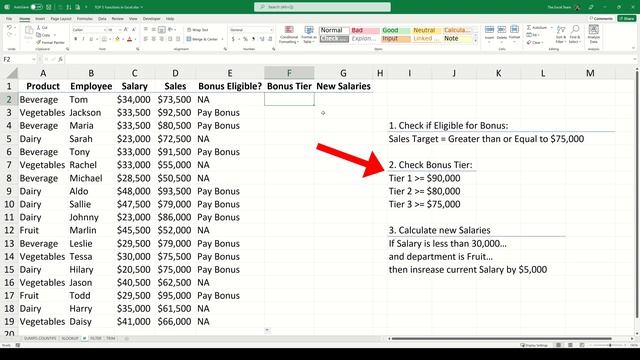640x360 pixels.
Task: Open Sort & Filter menu
Action: (561, 34)
